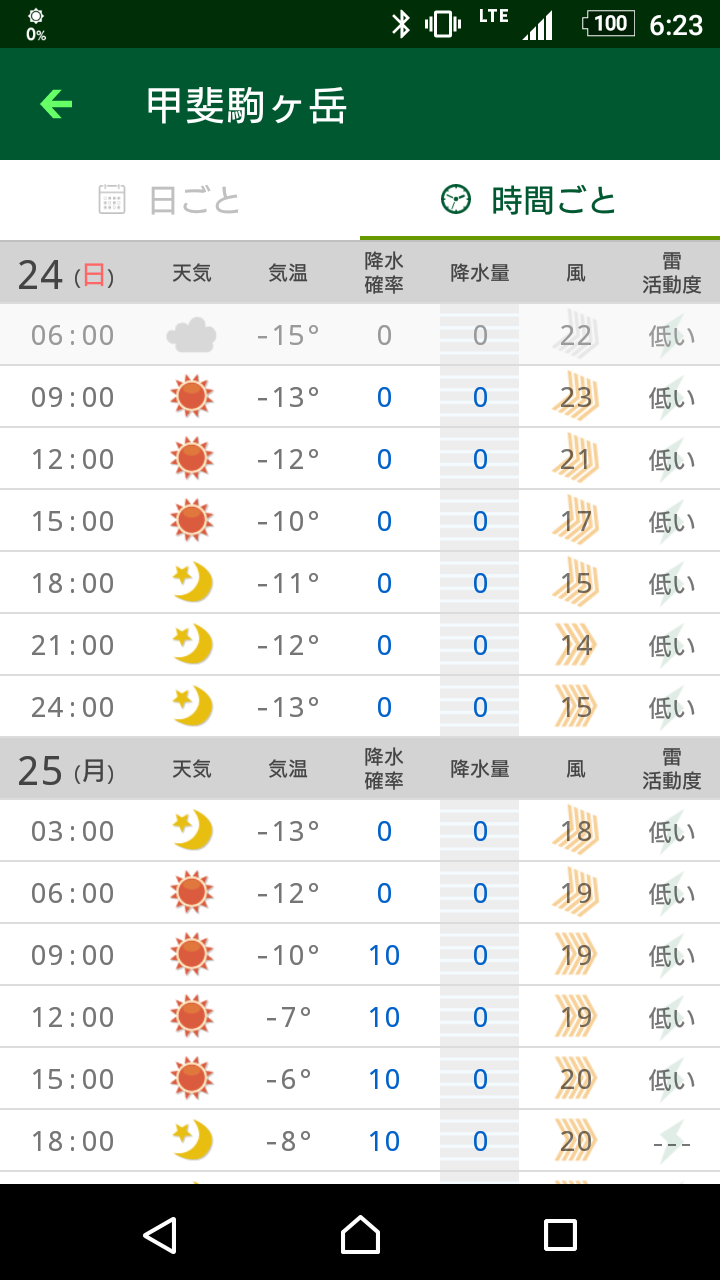
Task: Tap the lightning icon in the 12:00 row on the 24th
Action: click(671, 459)
